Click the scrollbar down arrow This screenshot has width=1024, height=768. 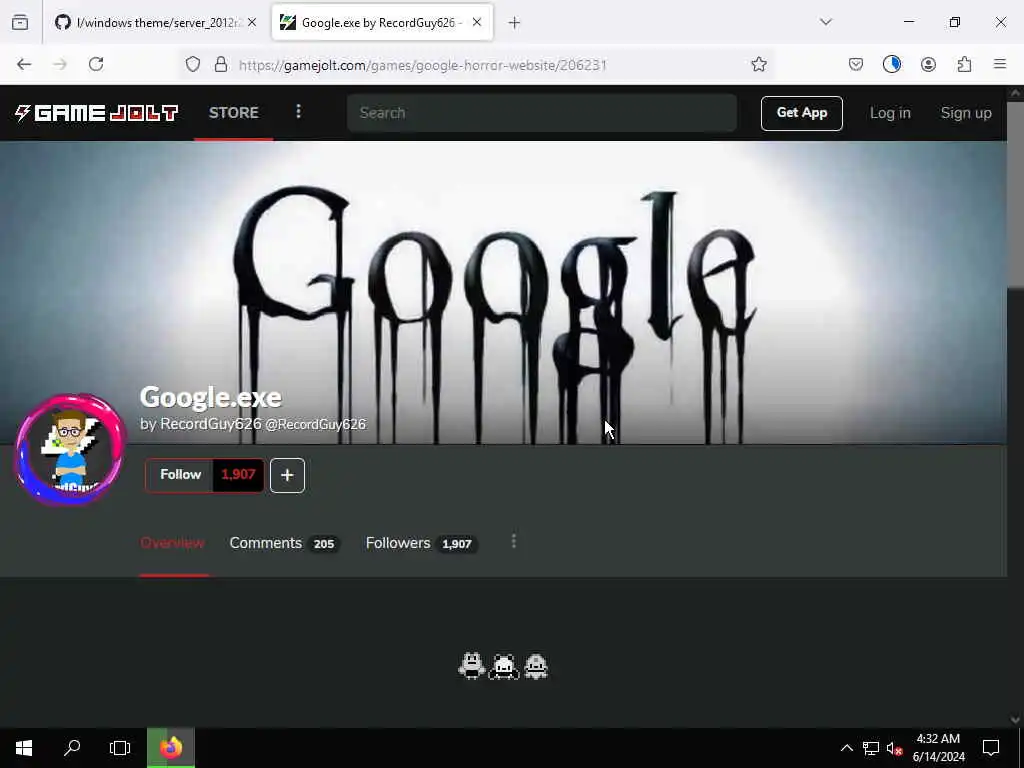(1016, 720)
